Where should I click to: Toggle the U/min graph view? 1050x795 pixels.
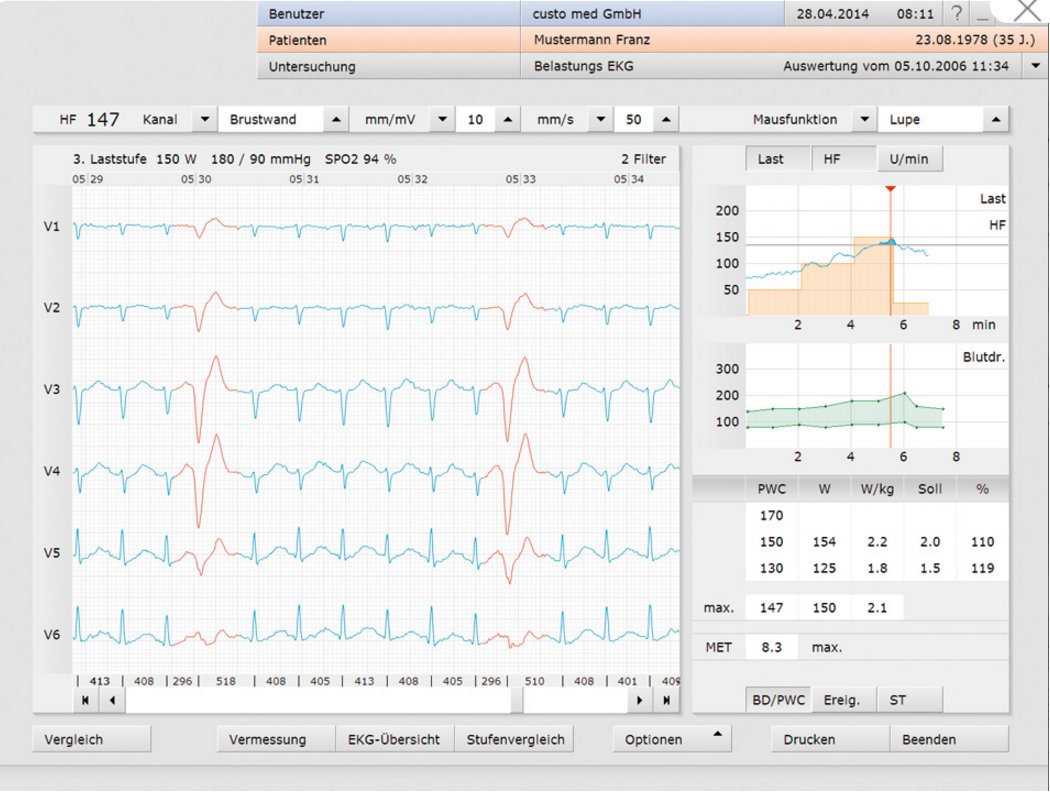tap(909, 159)
